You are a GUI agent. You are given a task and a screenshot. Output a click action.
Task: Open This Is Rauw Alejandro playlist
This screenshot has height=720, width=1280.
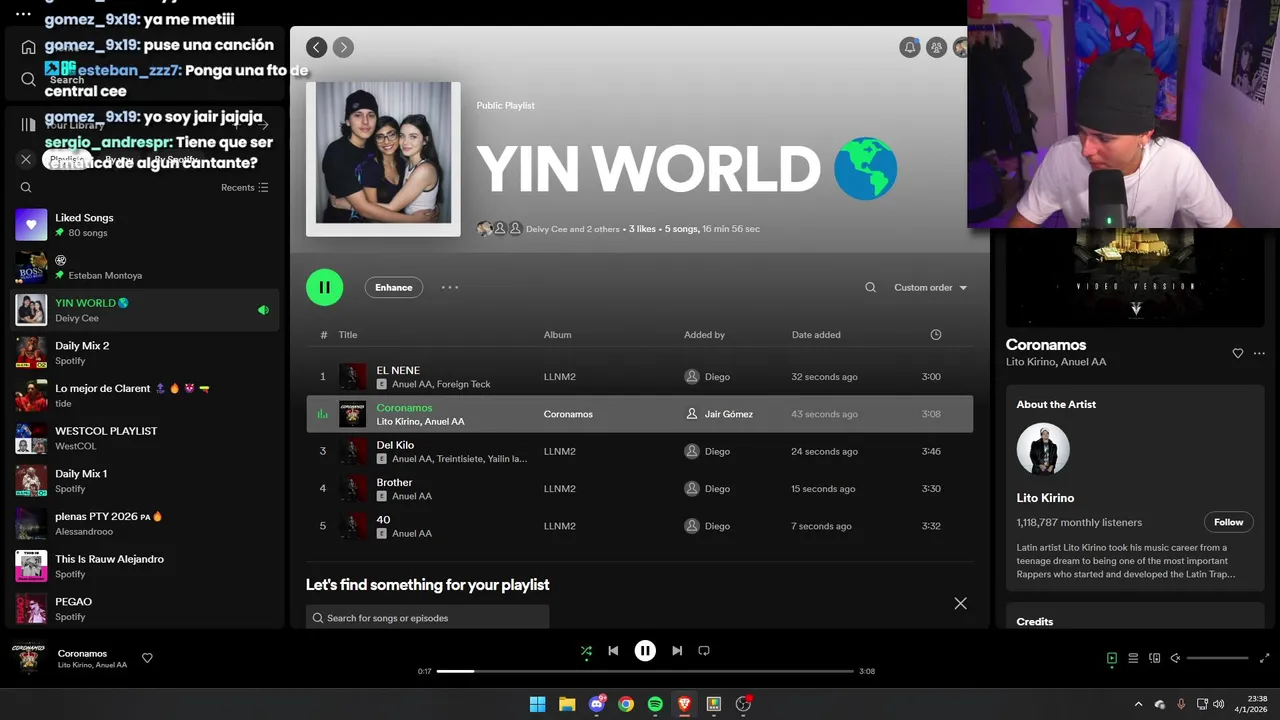145,566
